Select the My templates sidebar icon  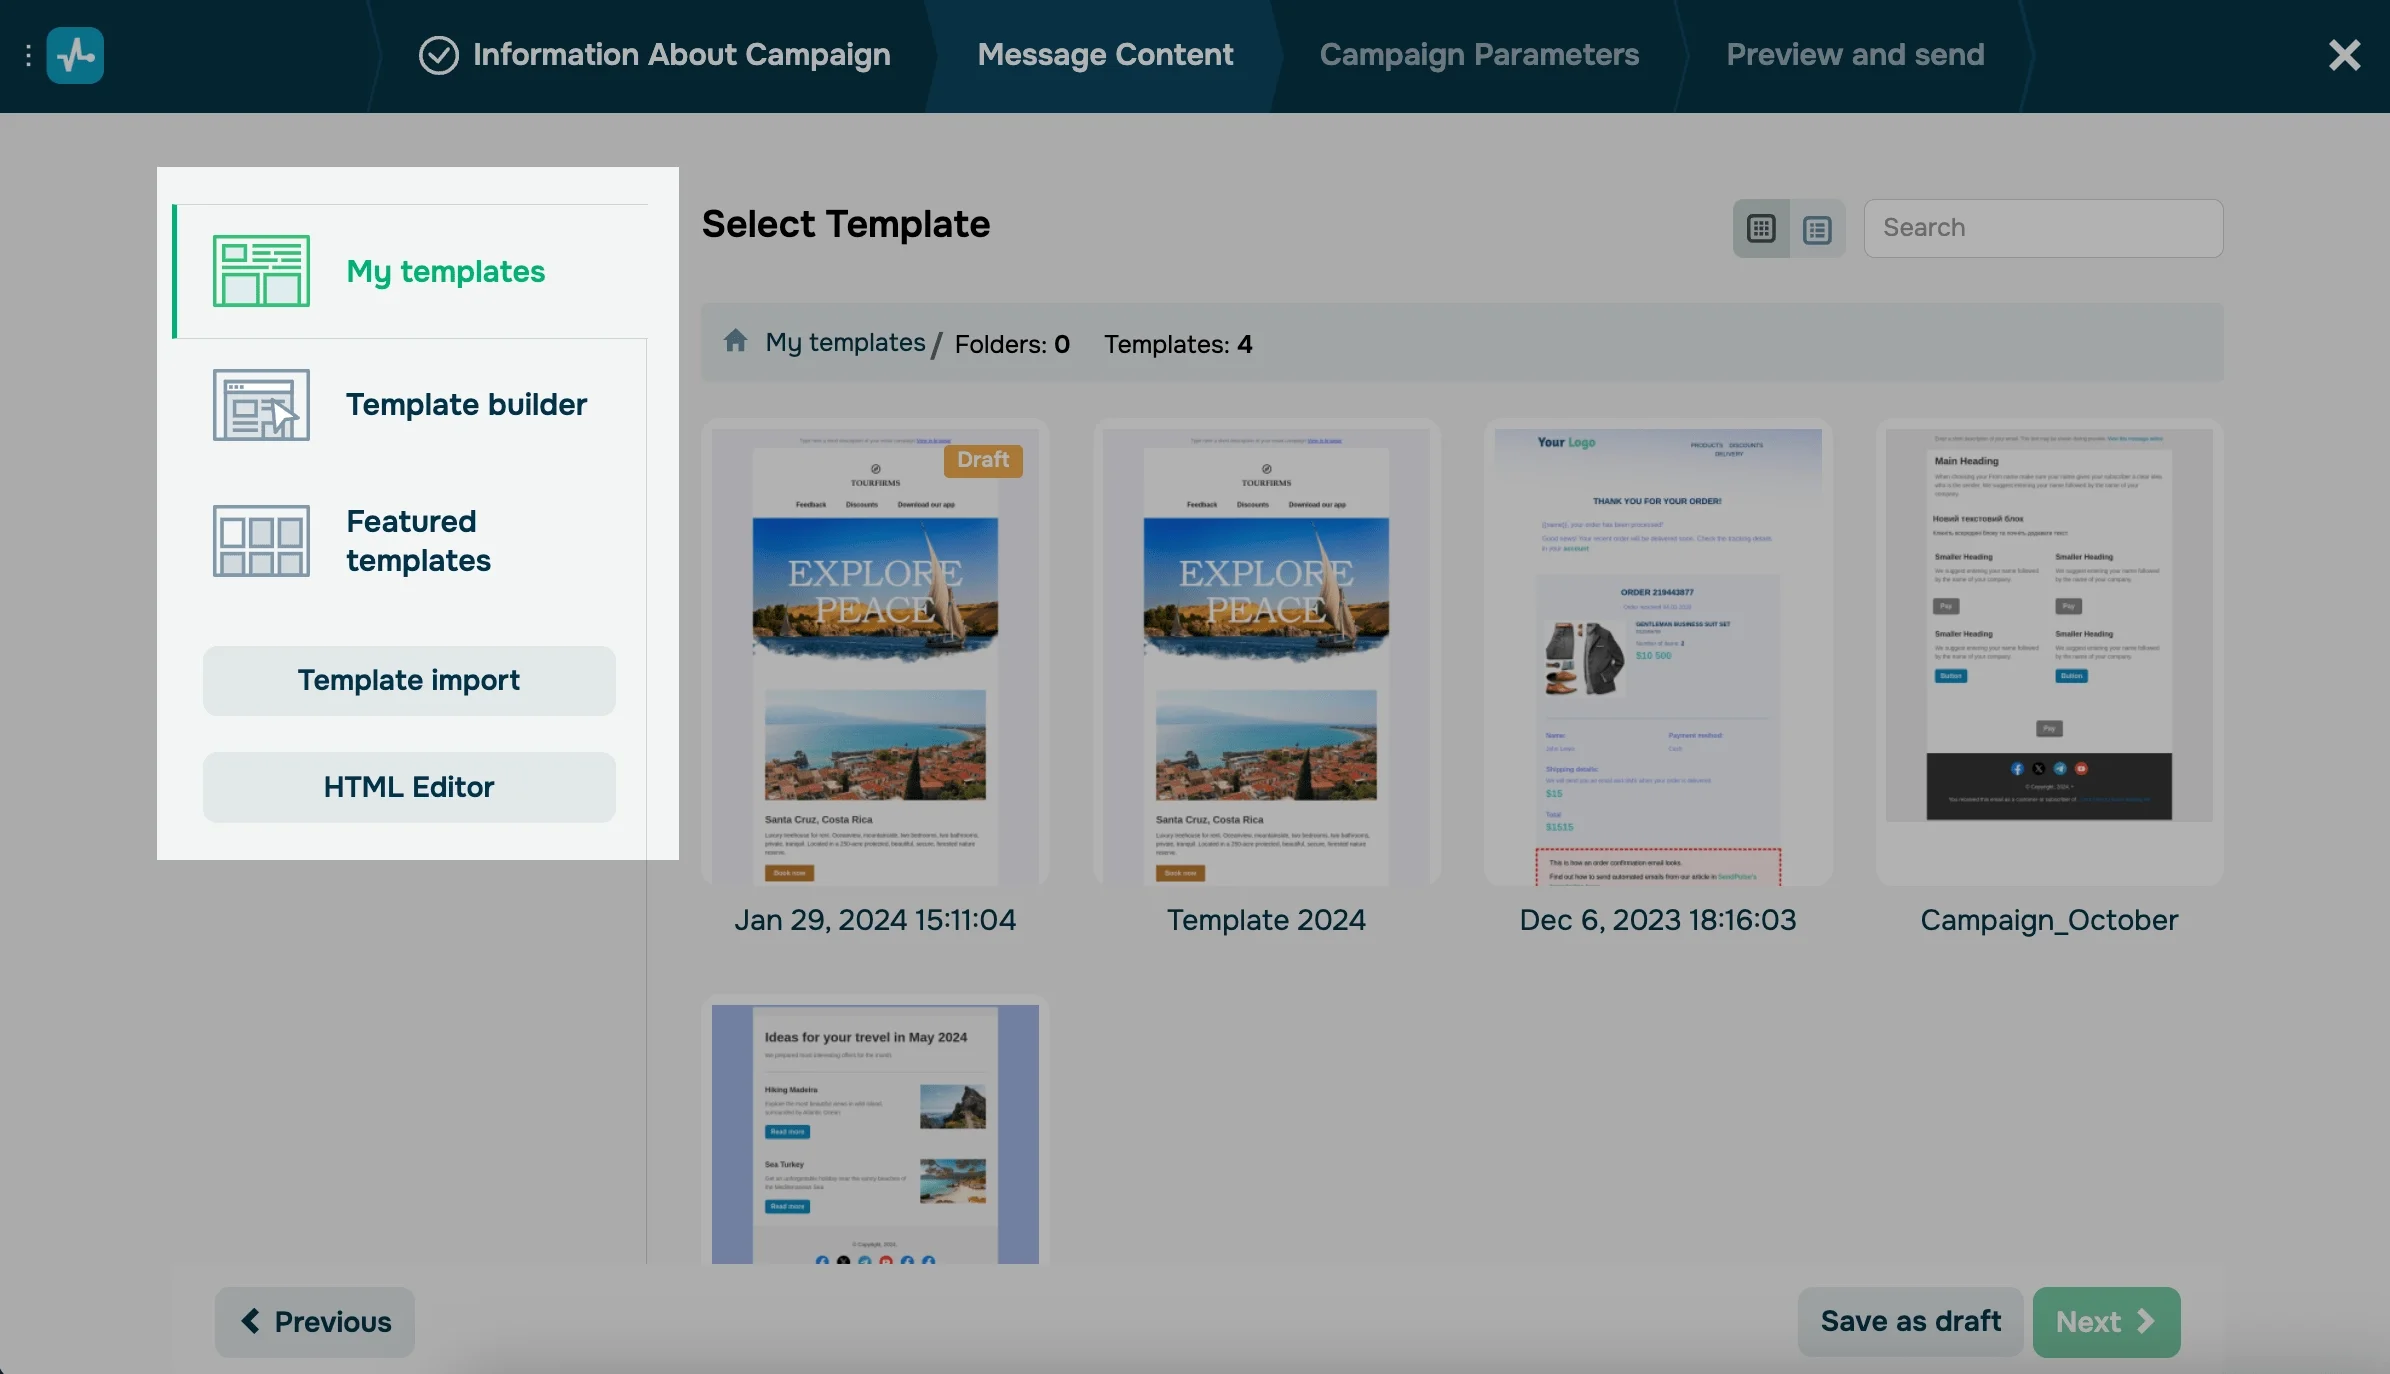click(x=259, y=270)
